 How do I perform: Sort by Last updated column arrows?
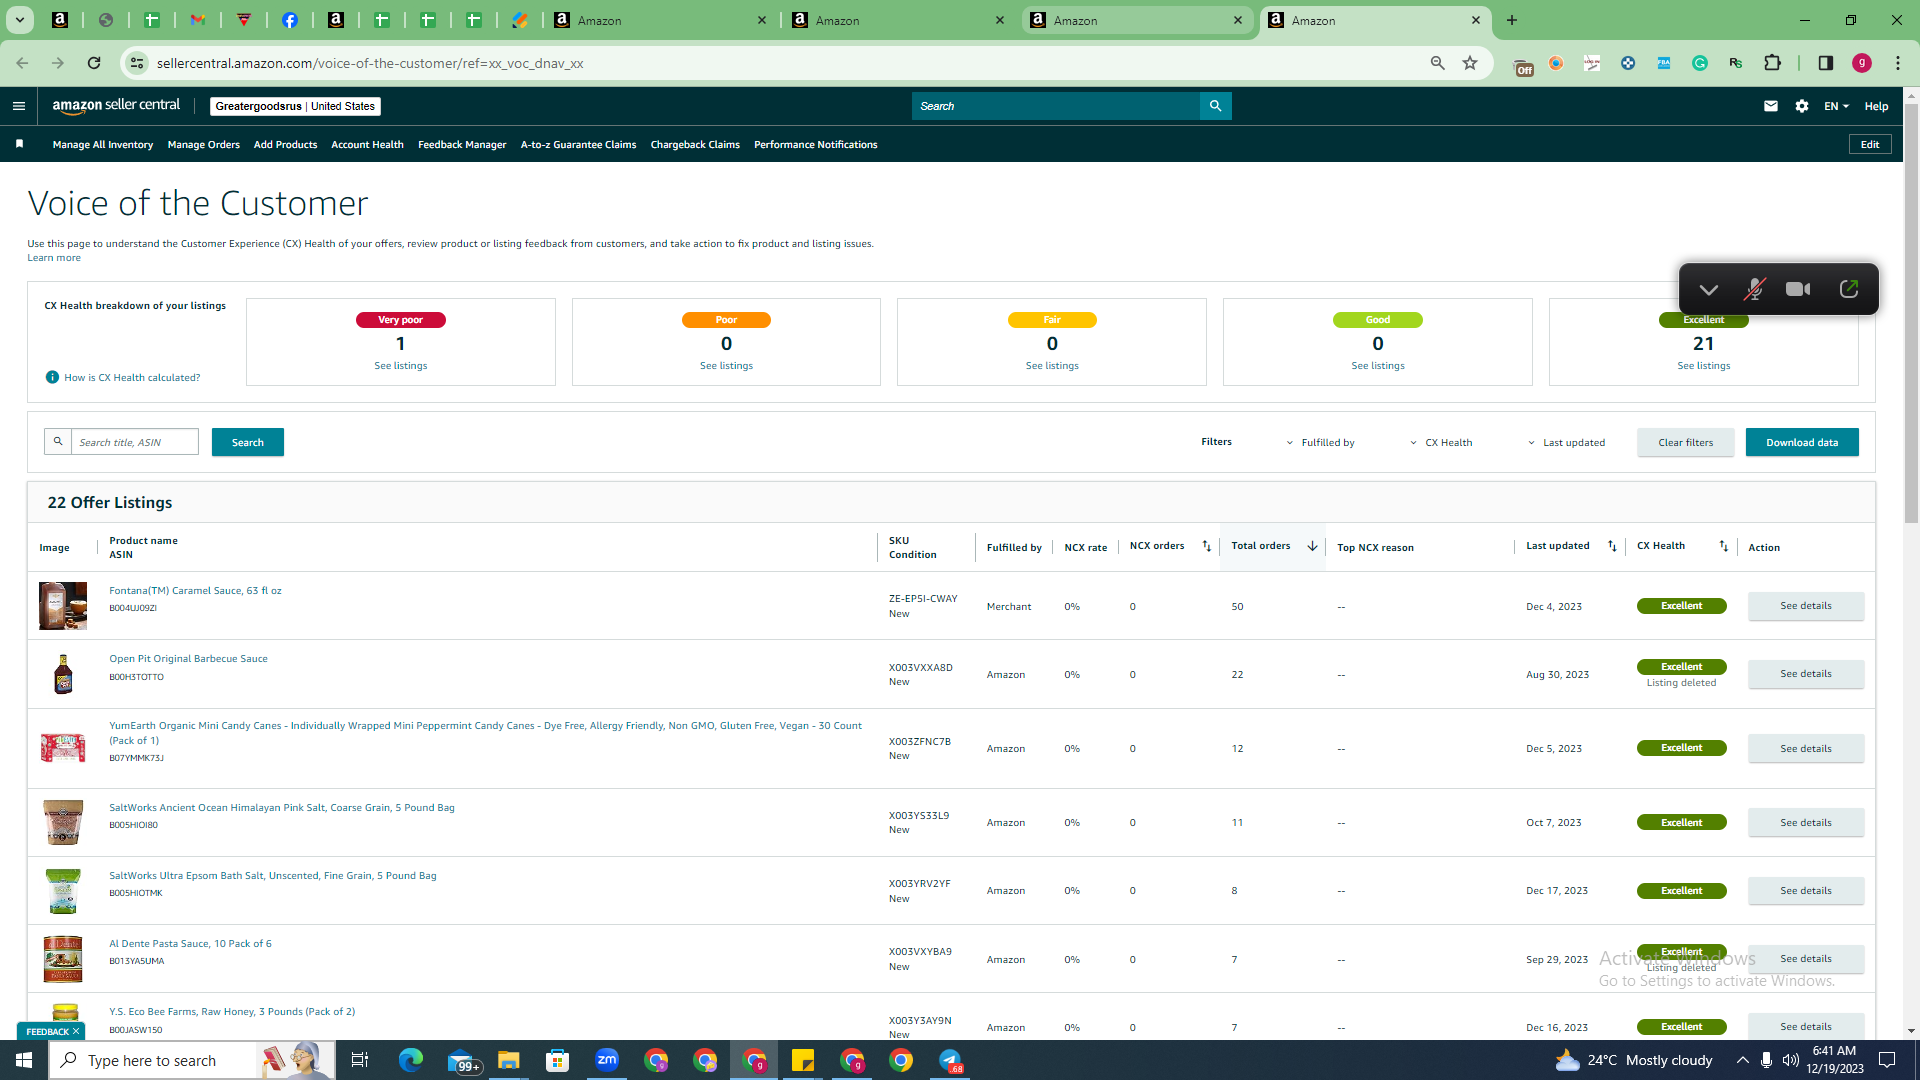(1612, 546)
